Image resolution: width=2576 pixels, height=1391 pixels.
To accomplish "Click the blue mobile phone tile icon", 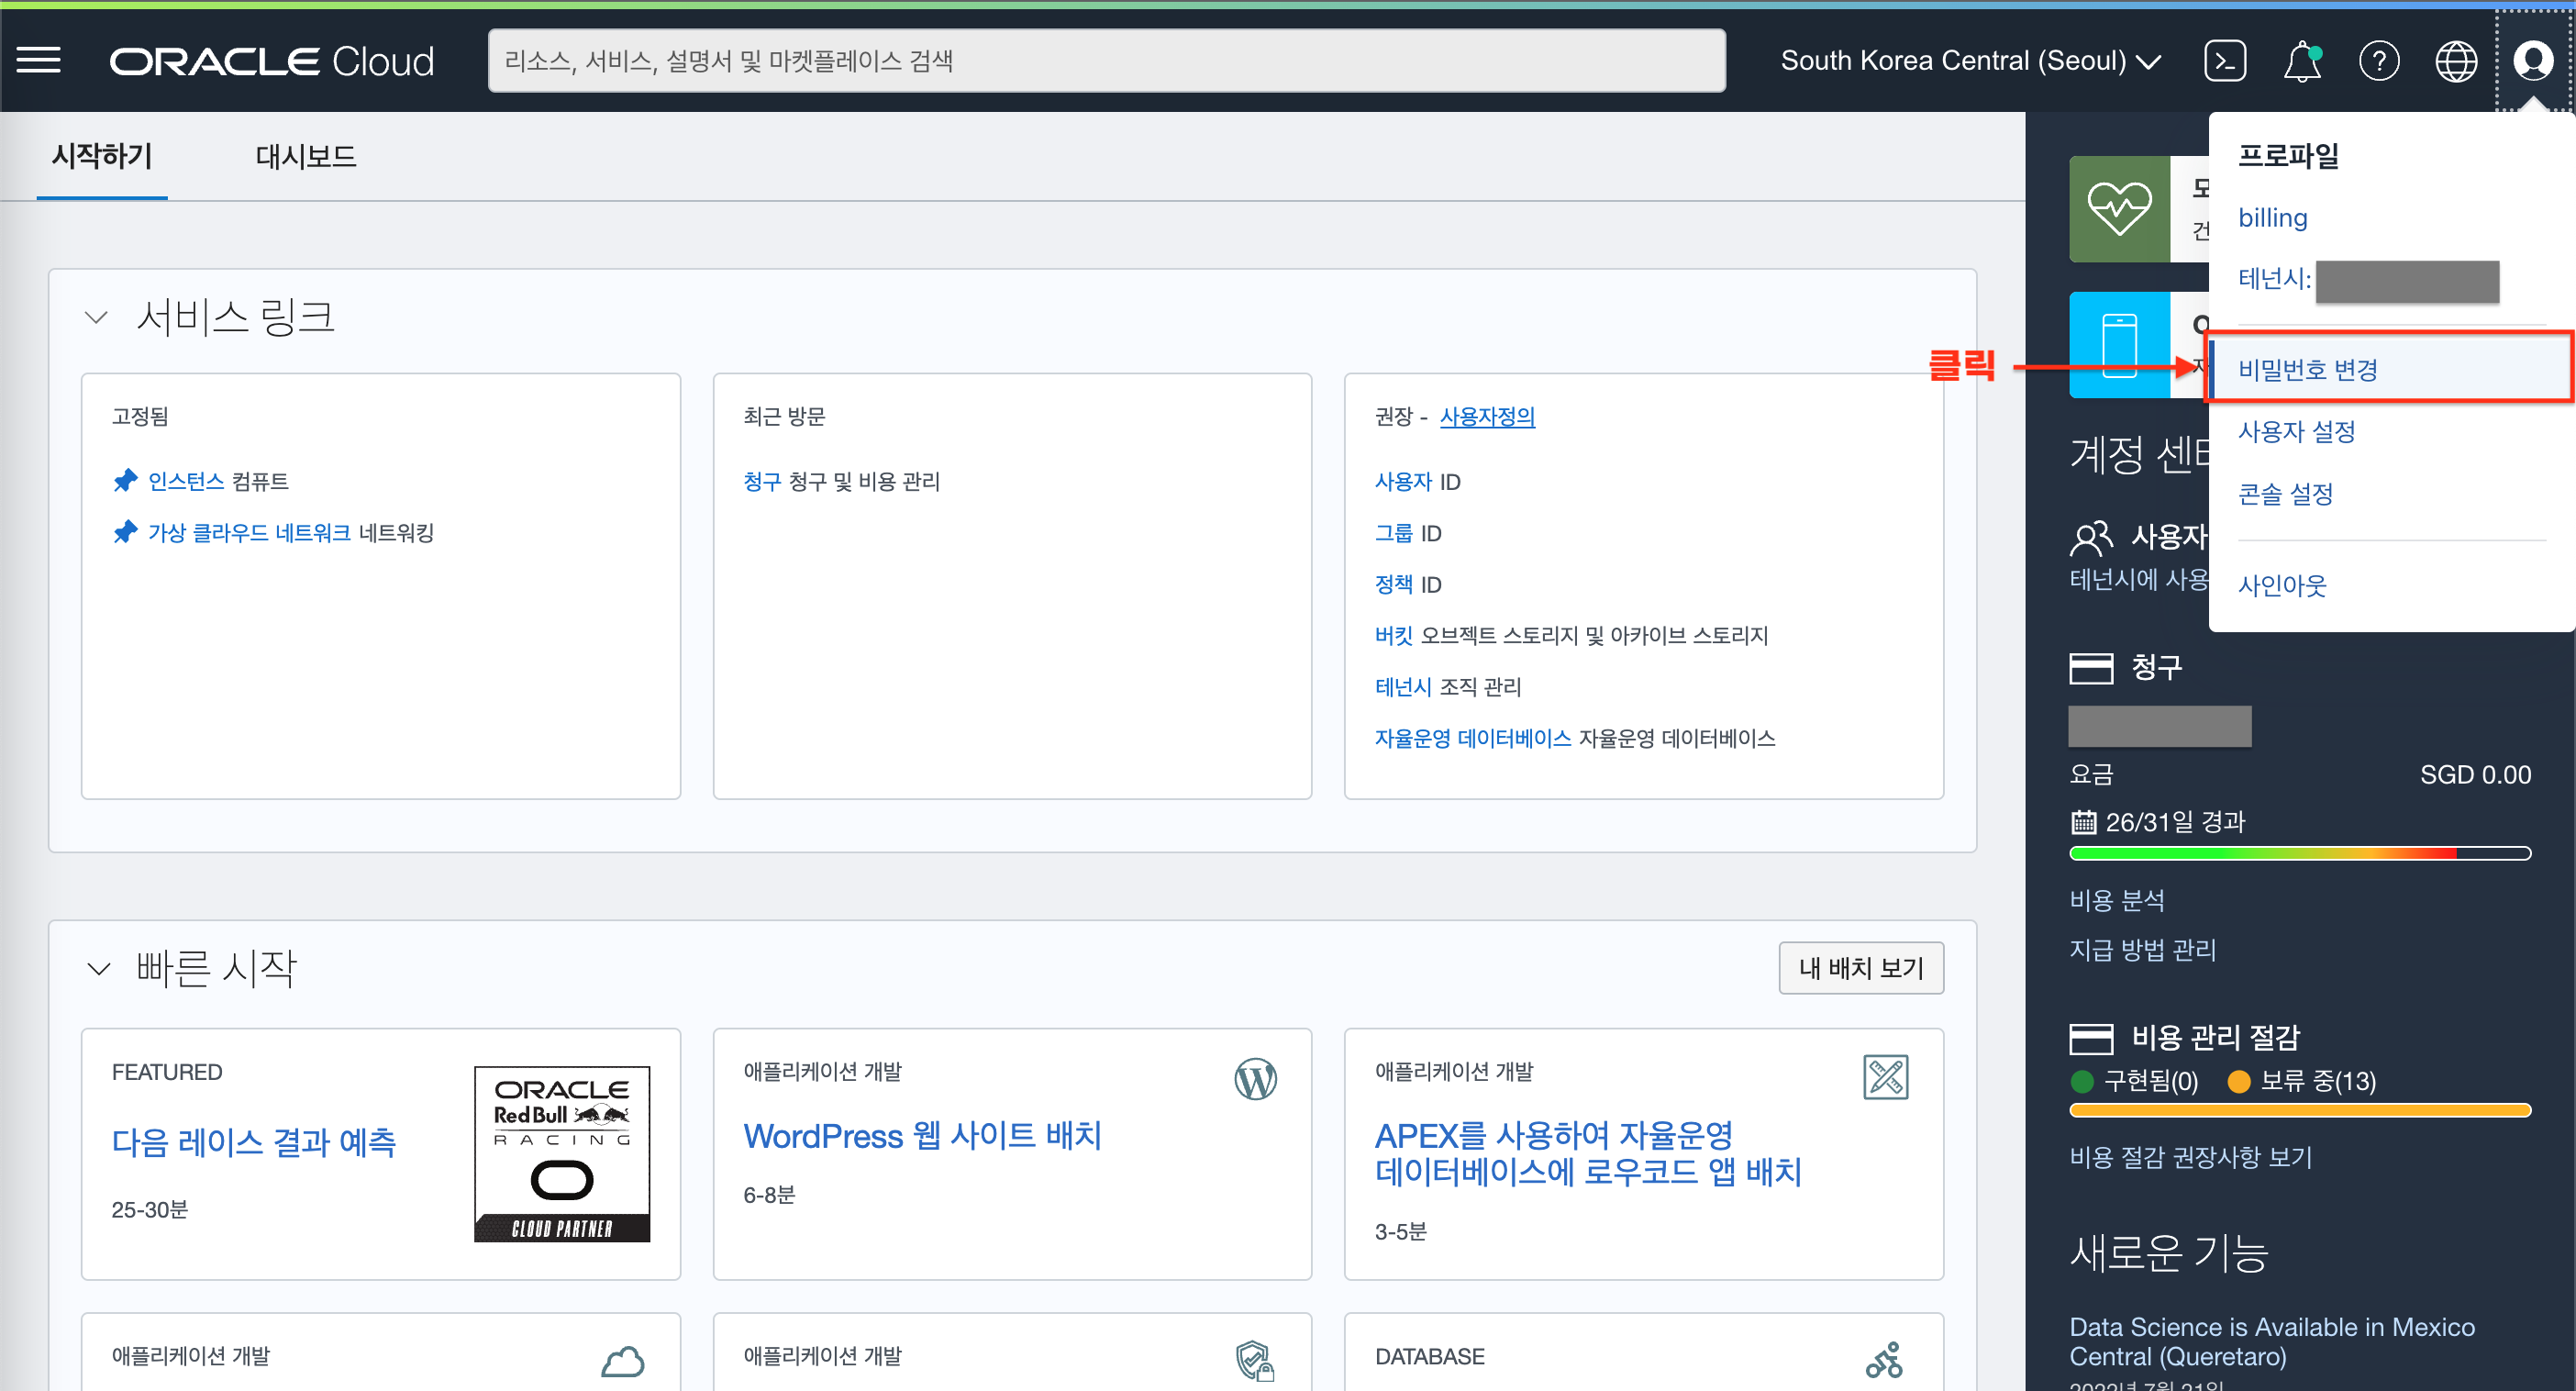I will click(x=2119, y=345).
